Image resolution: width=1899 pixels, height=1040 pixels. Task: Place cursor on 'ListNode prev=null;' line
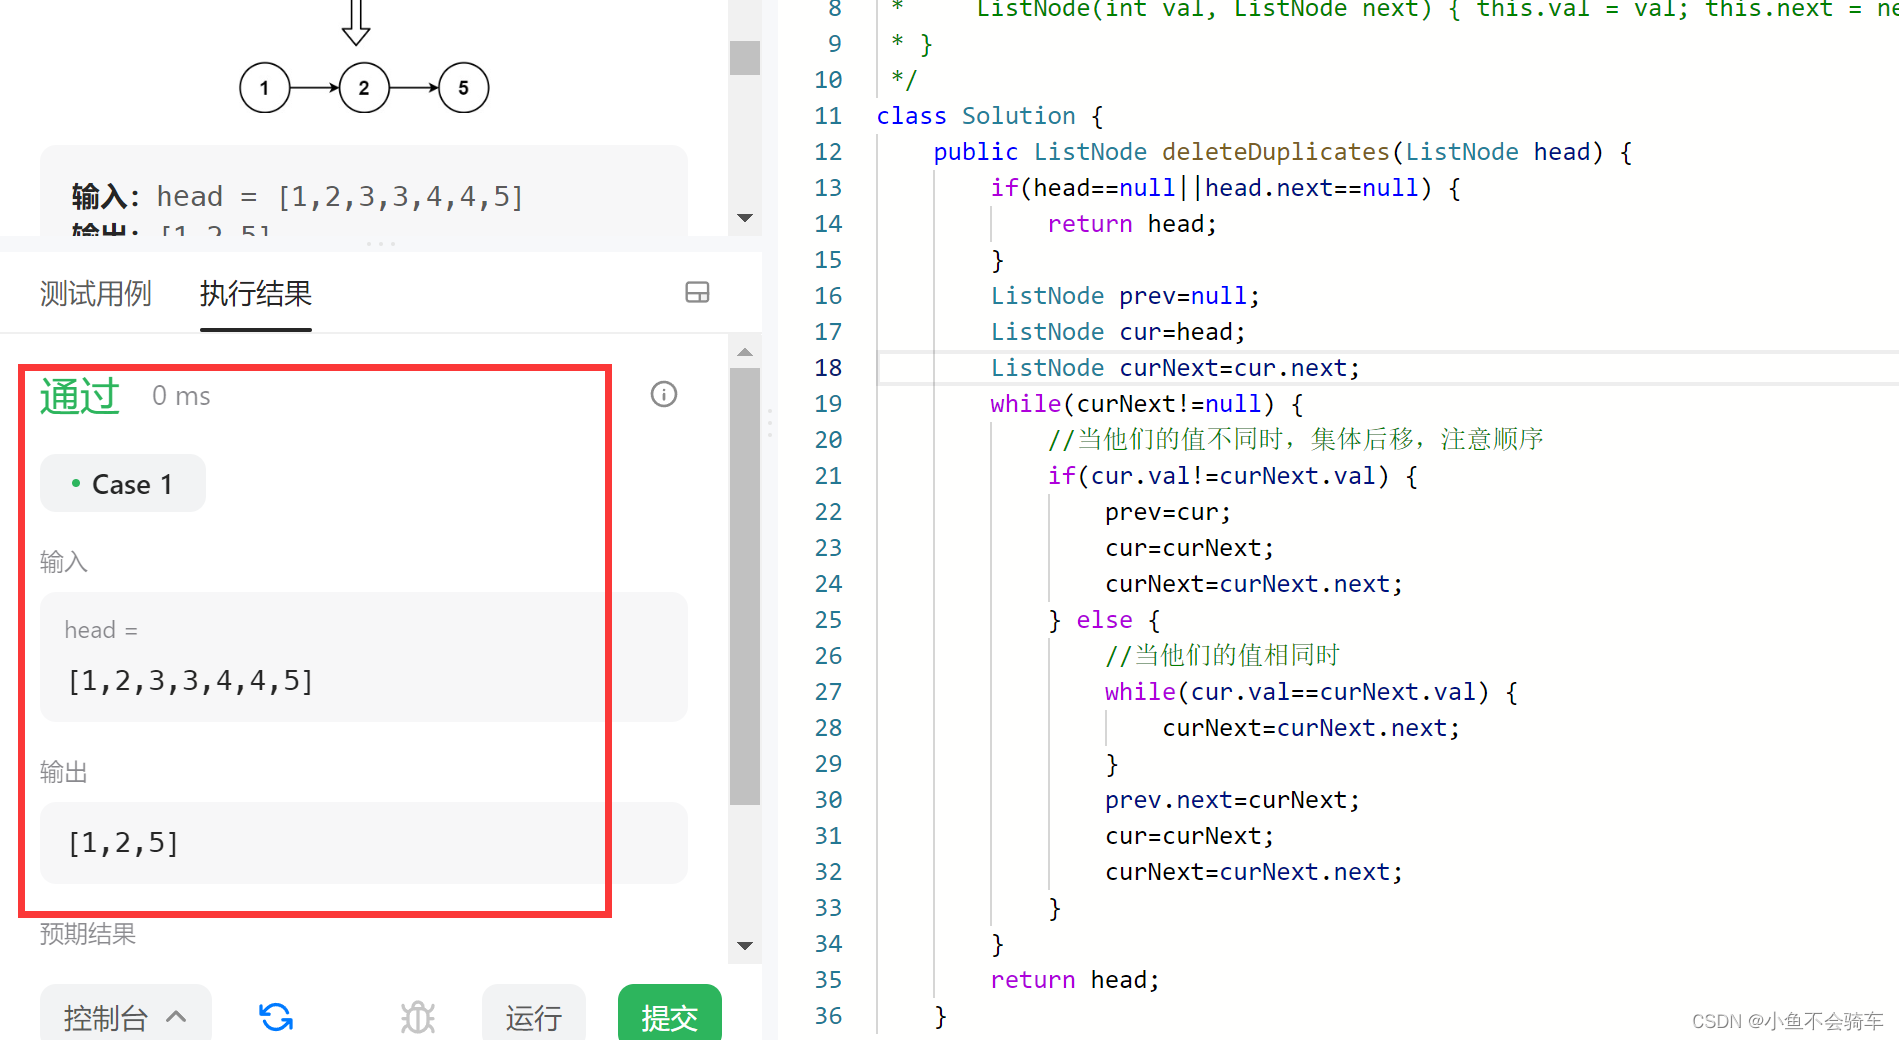1125,296
